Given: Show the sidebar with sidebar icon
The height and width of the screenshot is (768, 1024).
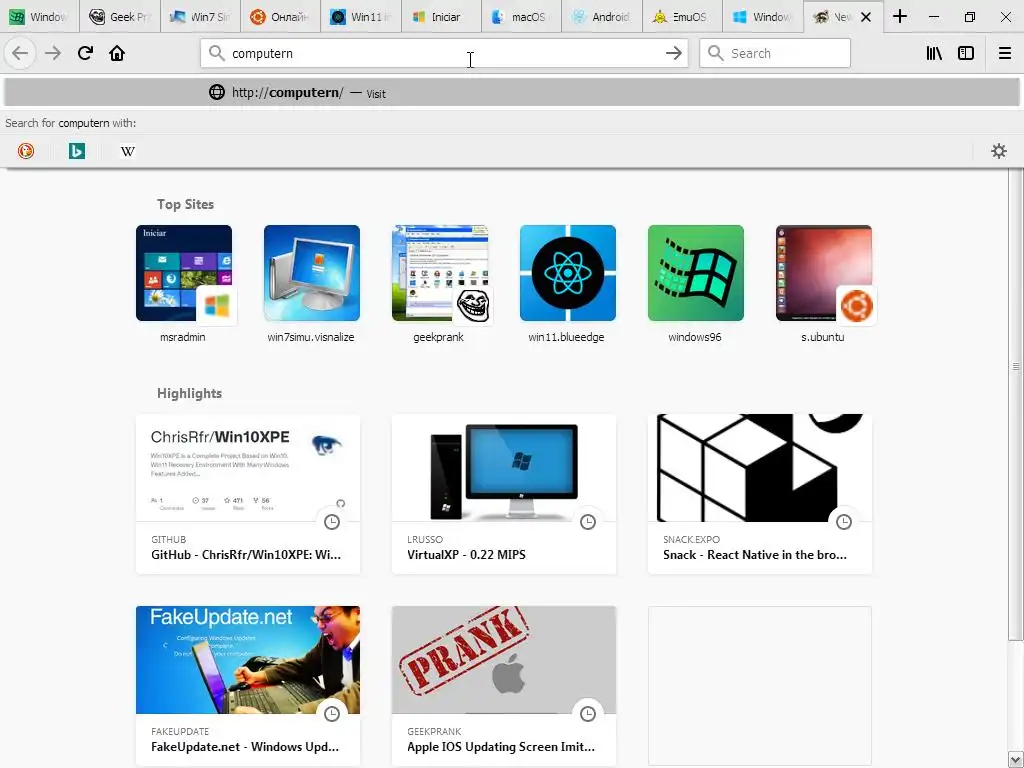Looking at the screenshot, I should coord(966,54).
